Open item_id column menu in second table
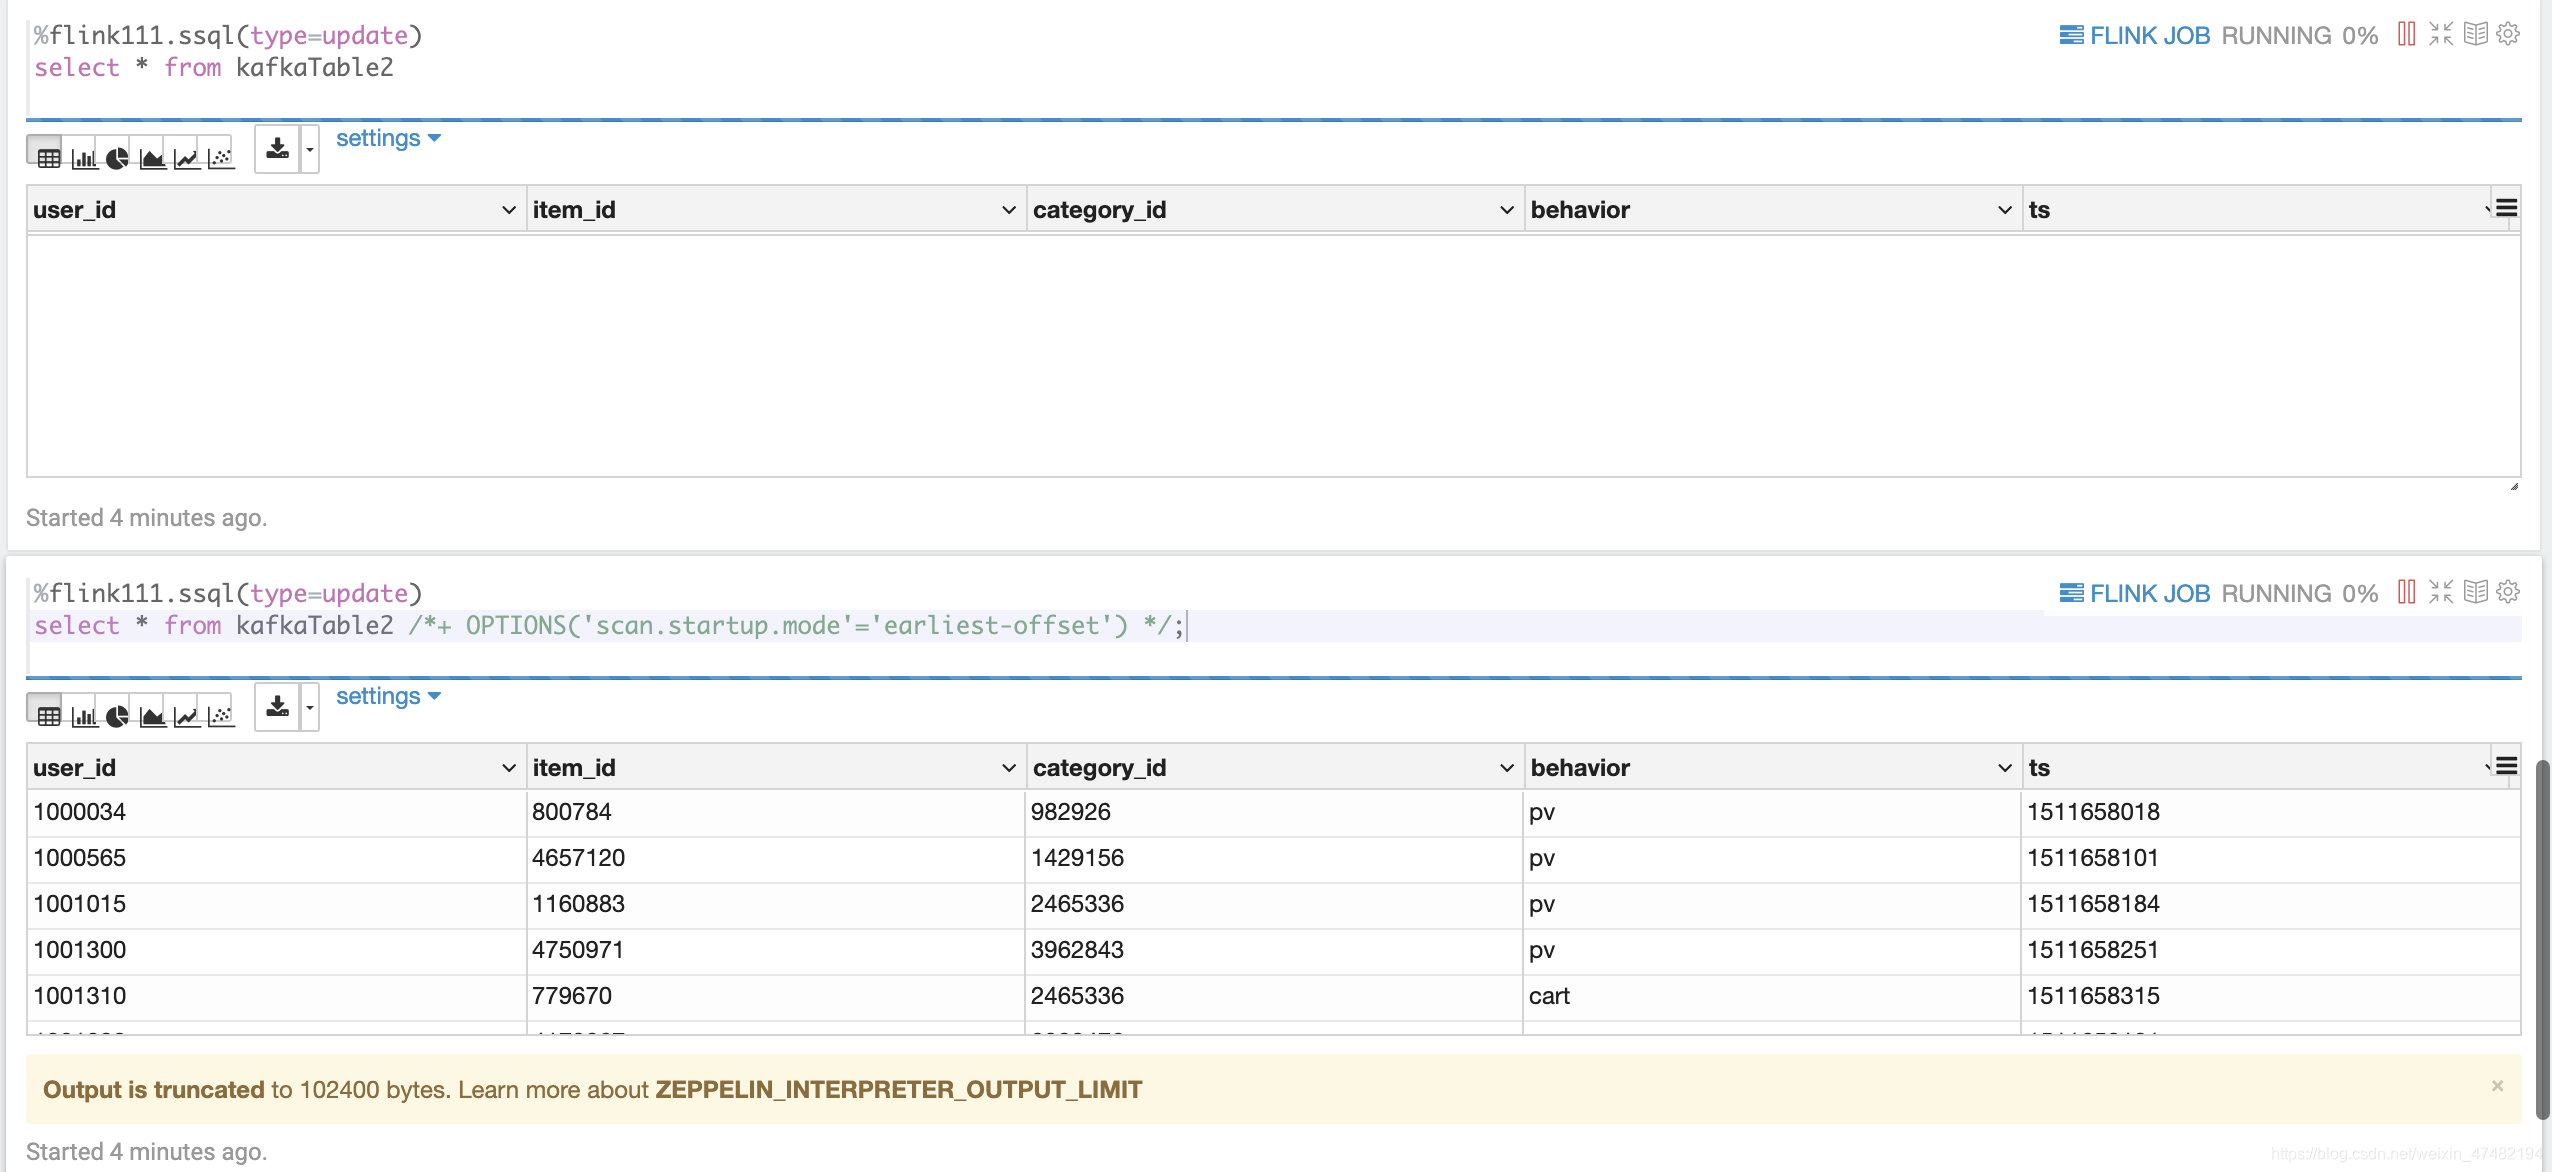The image size is (2552, 1172). [1009, 768]
